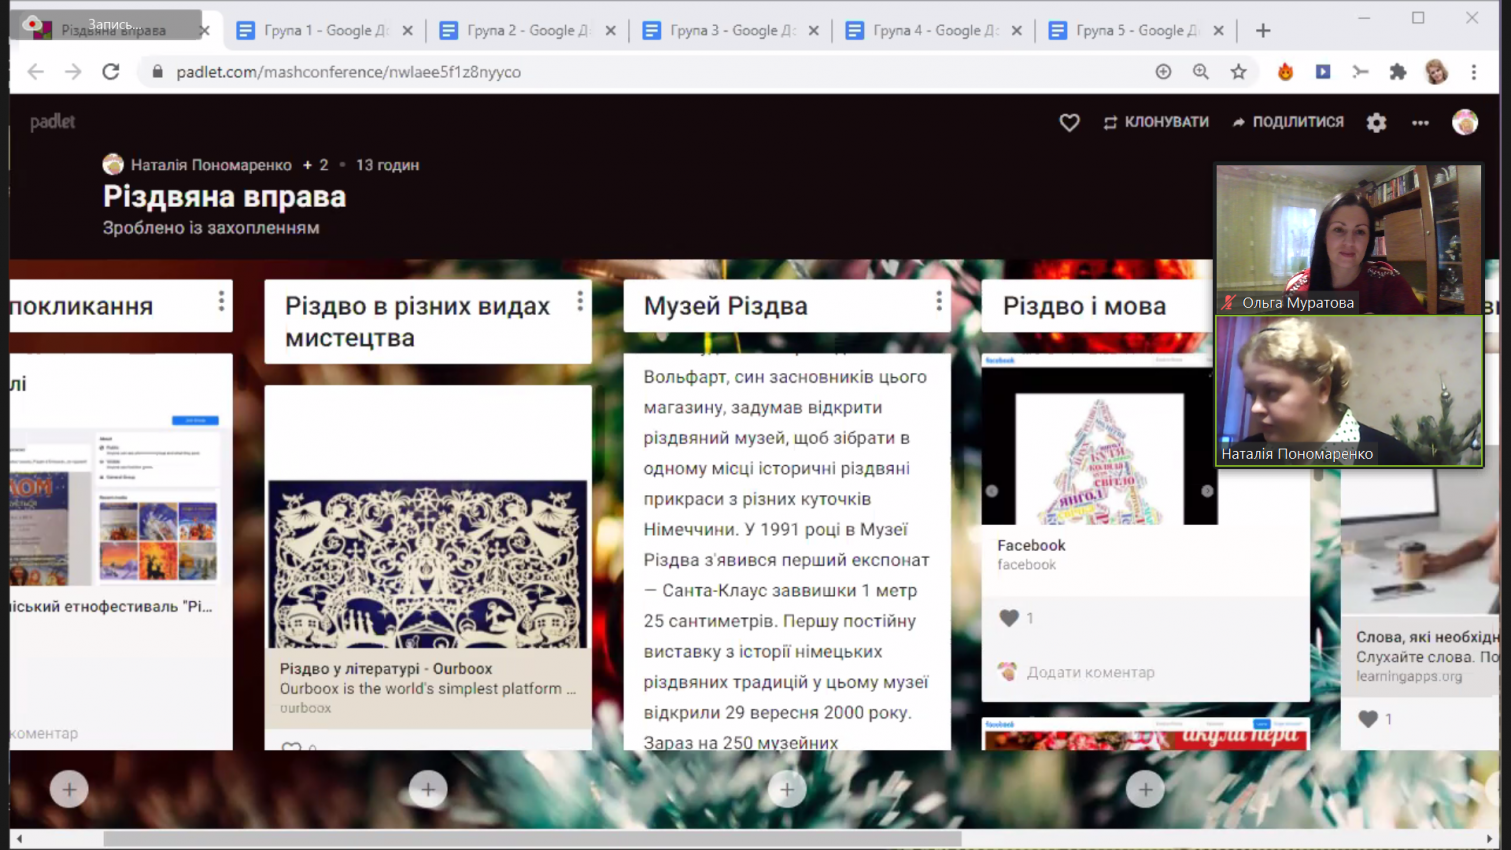The image size is (1511, 850).
Task: Bookmark this page with the star icon
Action: 1239,72
